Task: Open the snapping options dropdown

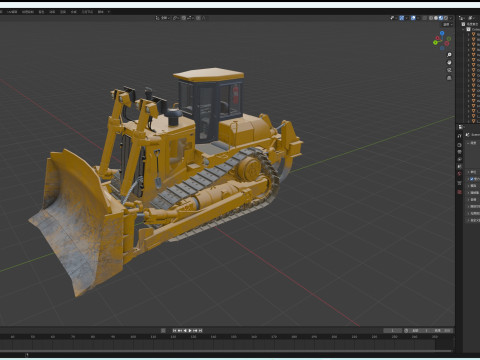Action: tap(189, 18)
